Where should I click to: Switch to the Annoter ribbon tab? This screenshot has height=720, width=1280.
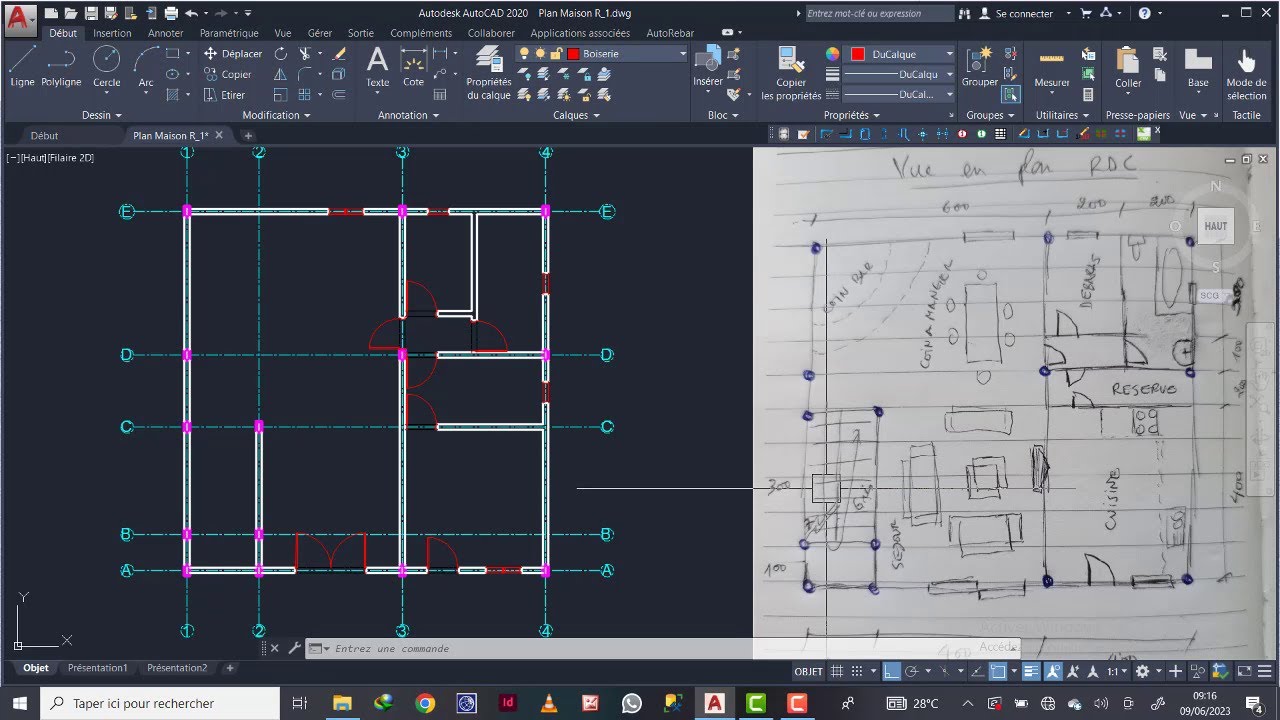click(x=165, y=33)
